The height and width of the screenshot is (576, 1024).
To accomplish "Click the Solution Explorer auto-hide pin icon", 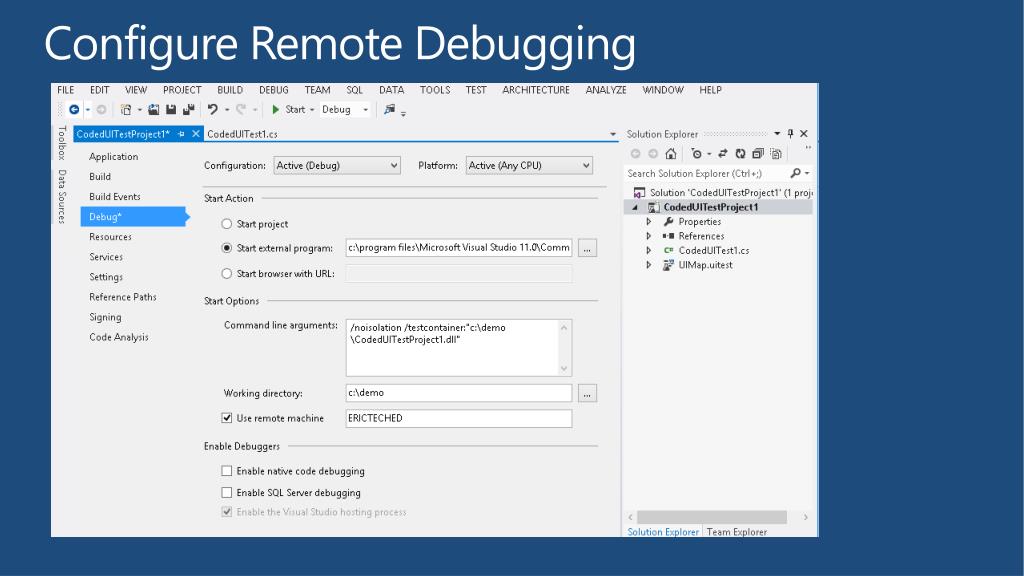I will coord(790,134).
